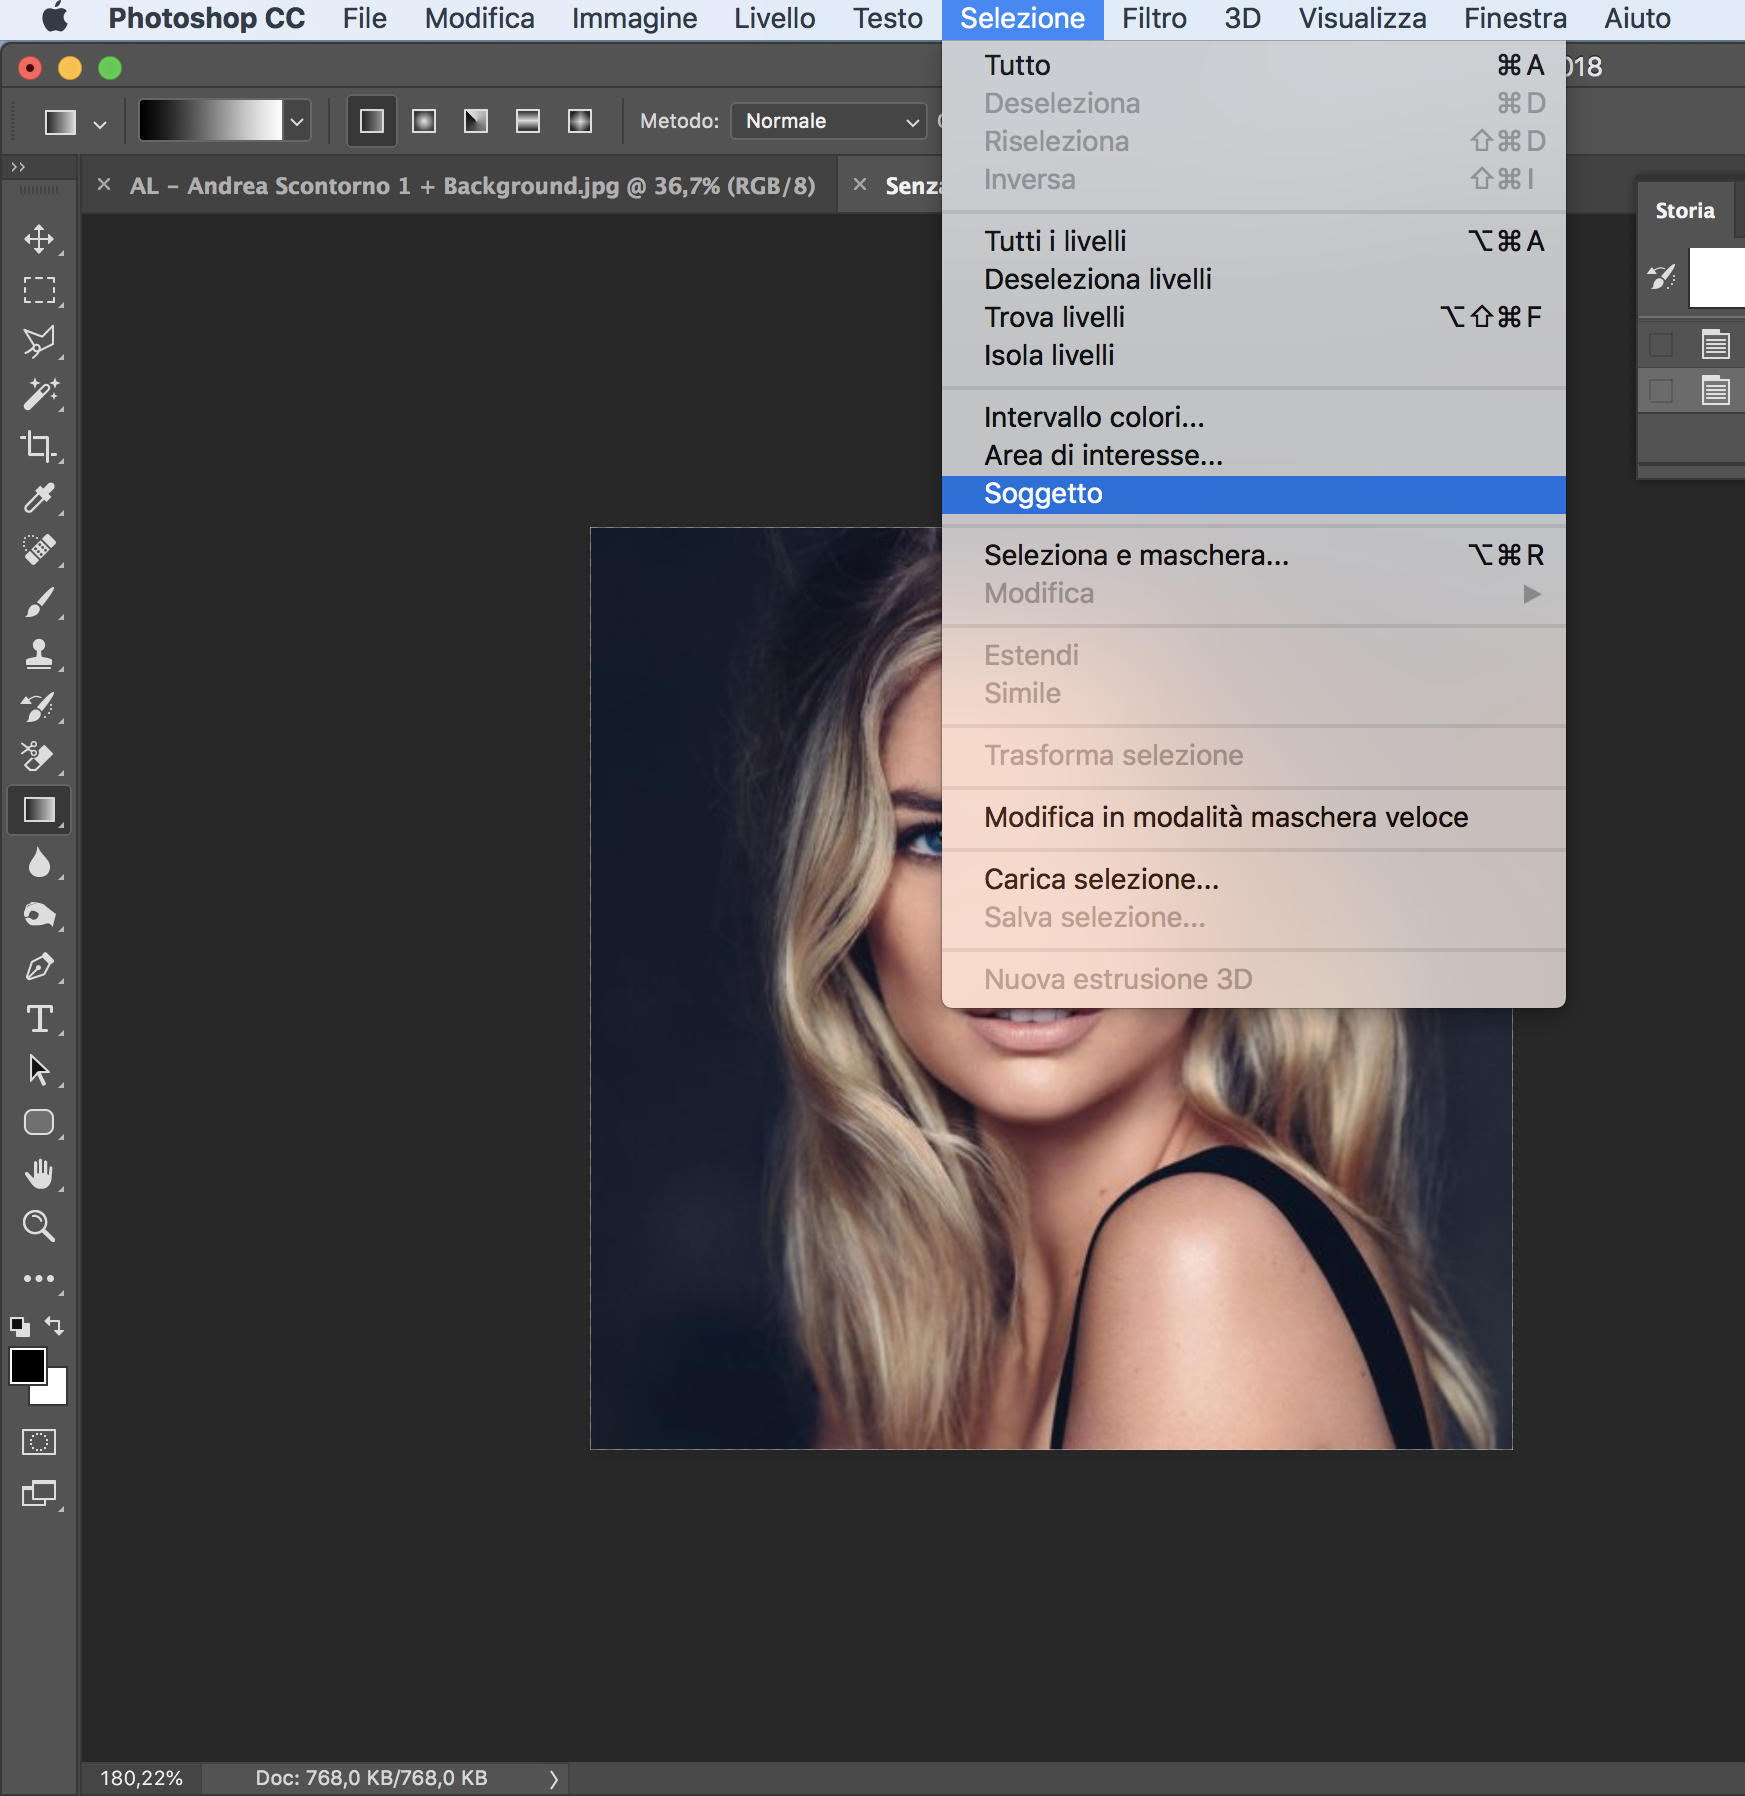Open the Storia panel tab

tap(1684, 211)
